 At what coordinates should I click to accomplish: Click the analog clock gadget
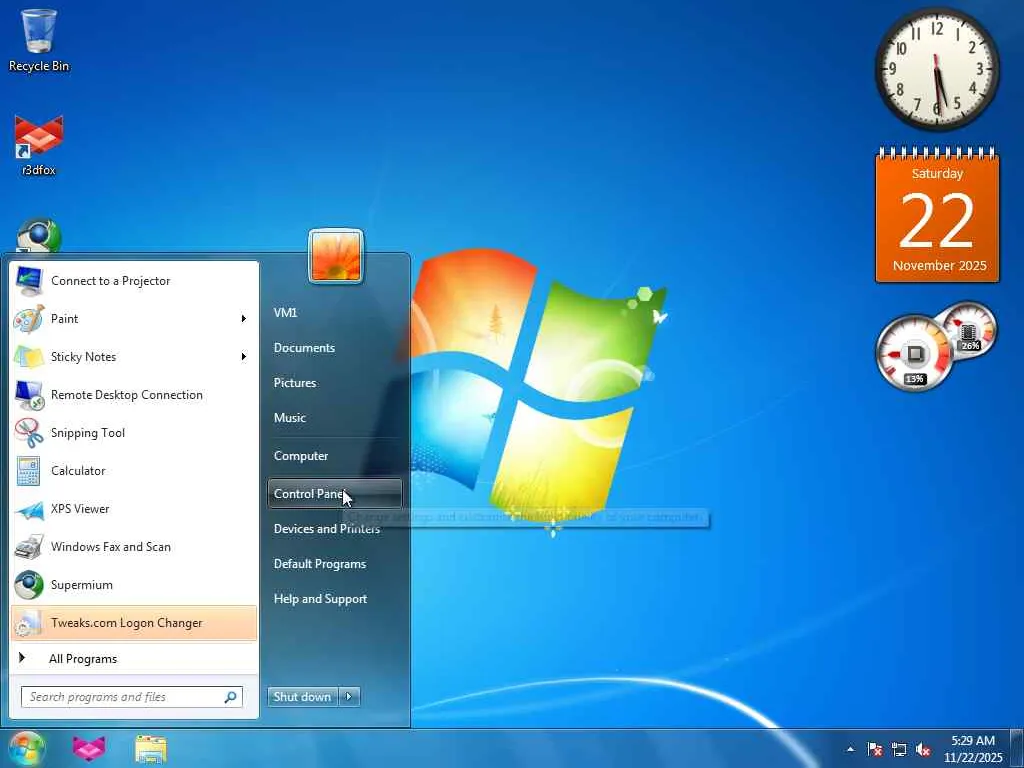[x=936, y=69]
